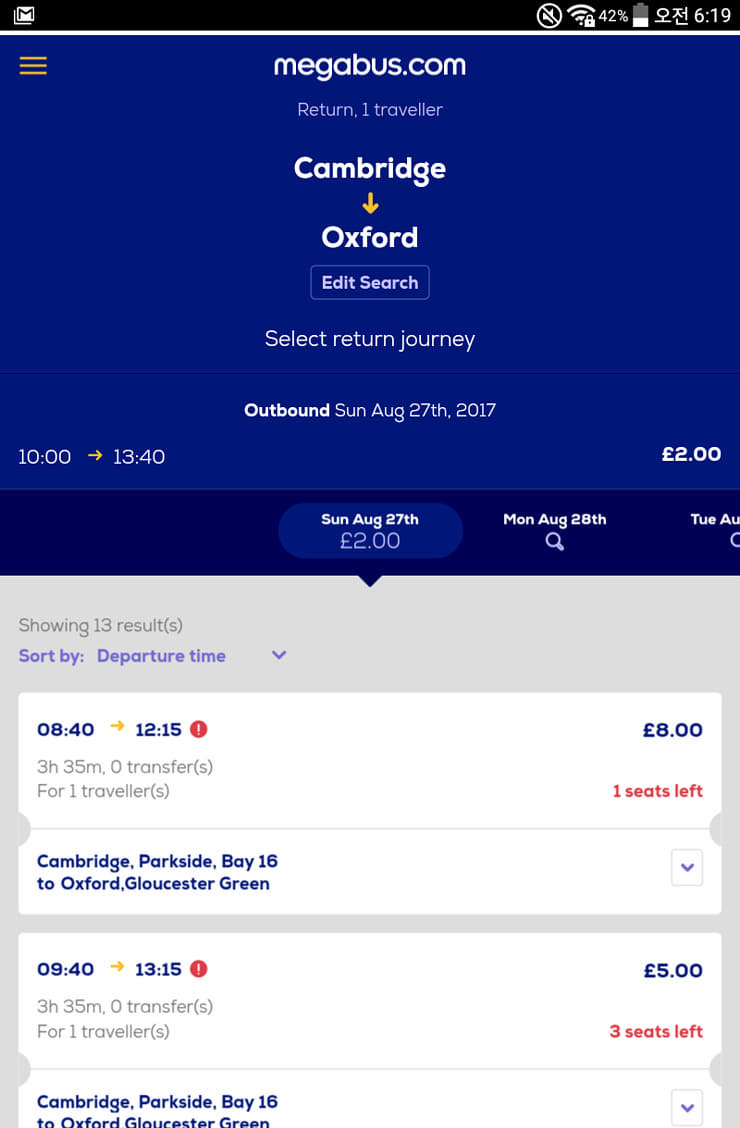Open the hamburger menu
The height and width of the screenshot is (1128, 740).
click(33, 66)
